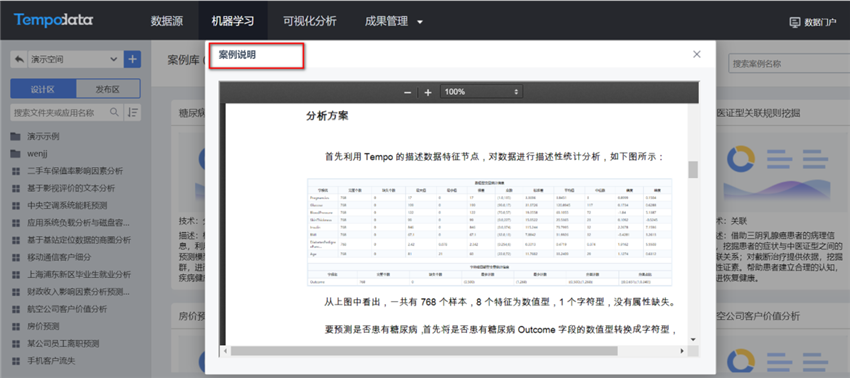
Task: Switch to the 设计区 tab
Action: click(43, 89)
